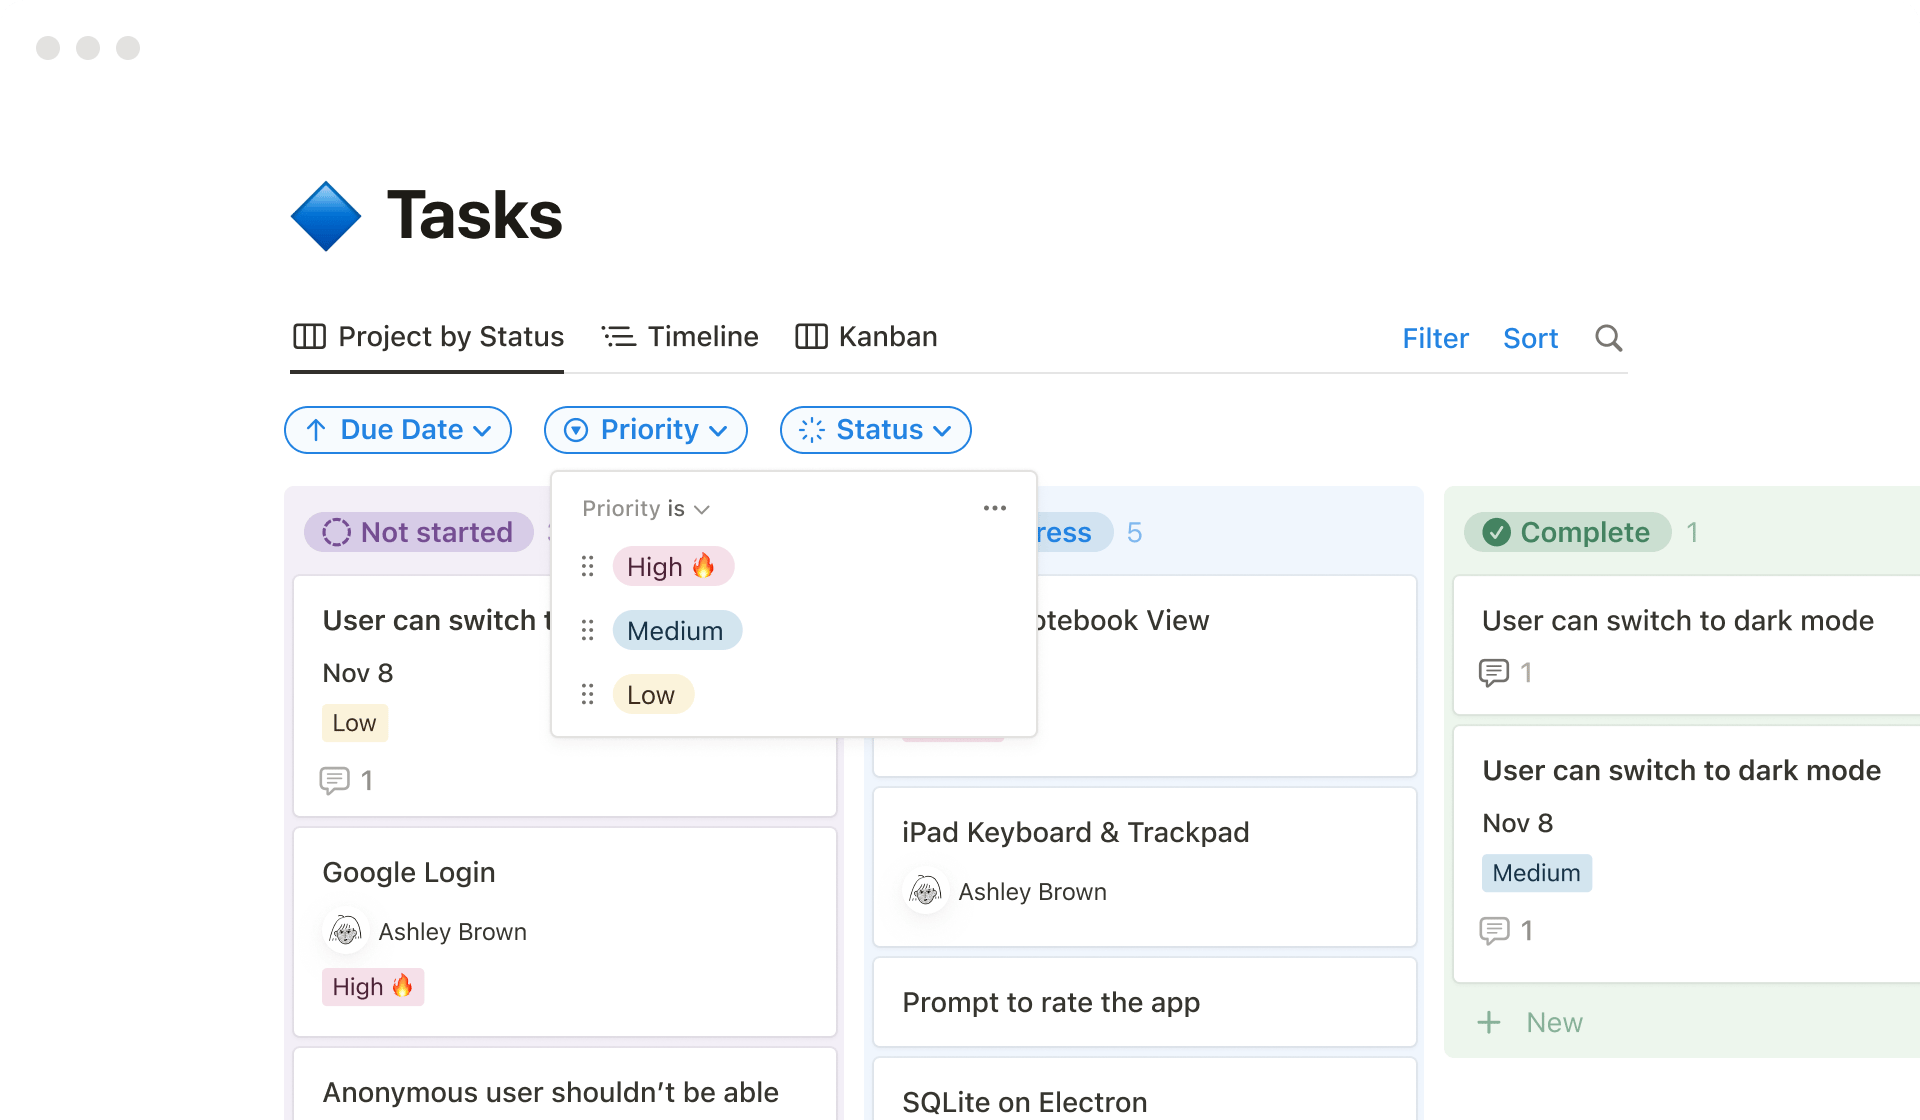Click New button in Complete column
This screenshot has height=1120, width=1920.
[x=1531, y=1021]
